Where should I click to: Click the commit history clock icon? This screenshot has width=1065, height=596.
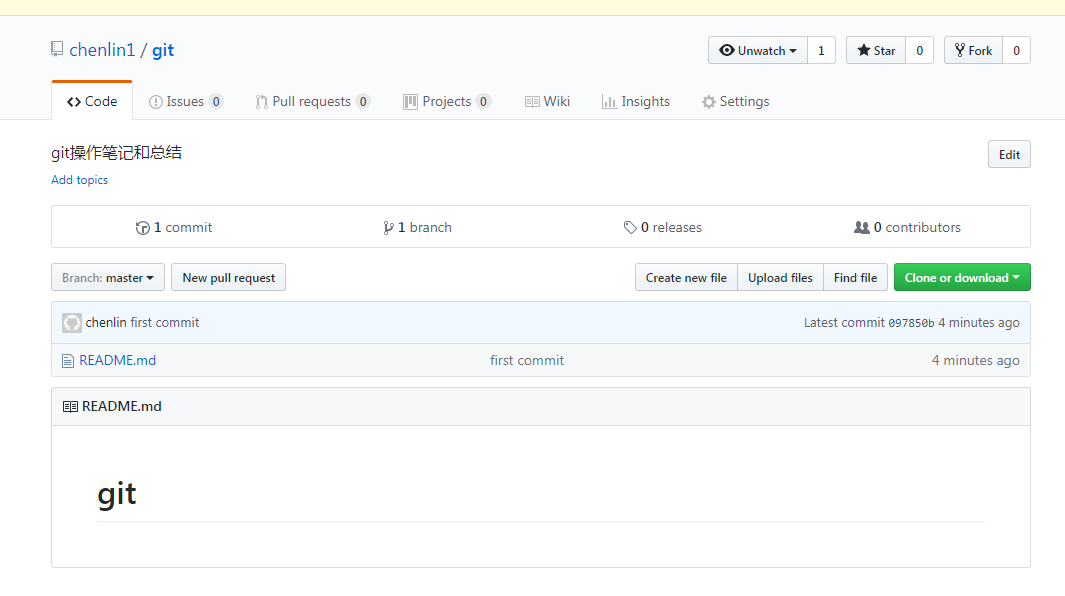(x=143, y=228)
